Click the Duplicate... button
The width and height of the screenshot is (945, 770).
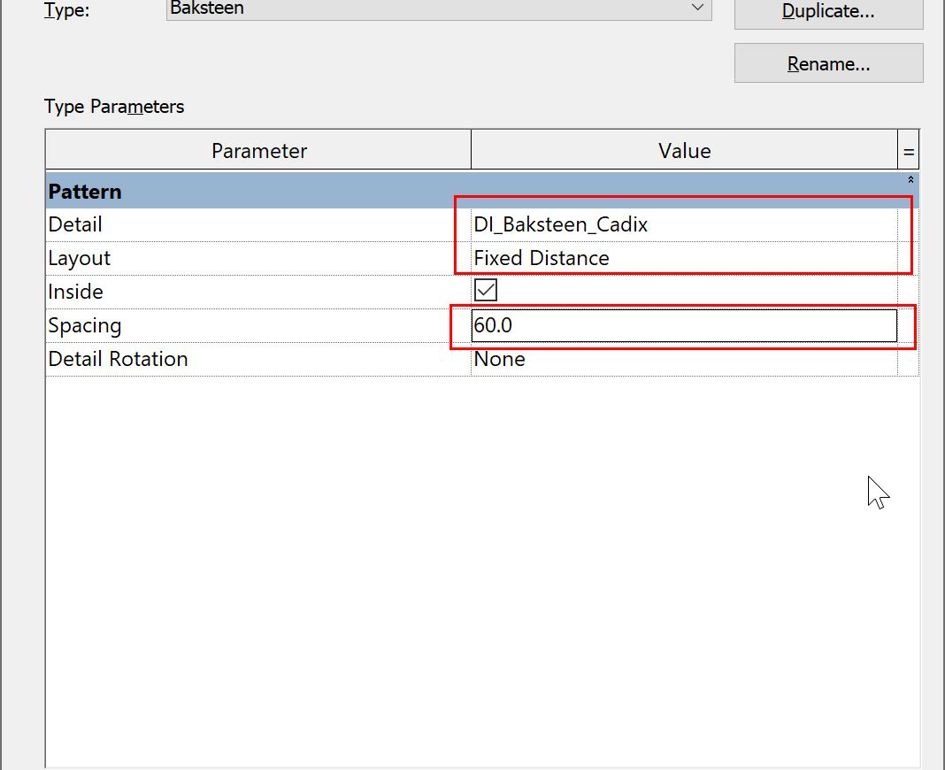point(829,11)
